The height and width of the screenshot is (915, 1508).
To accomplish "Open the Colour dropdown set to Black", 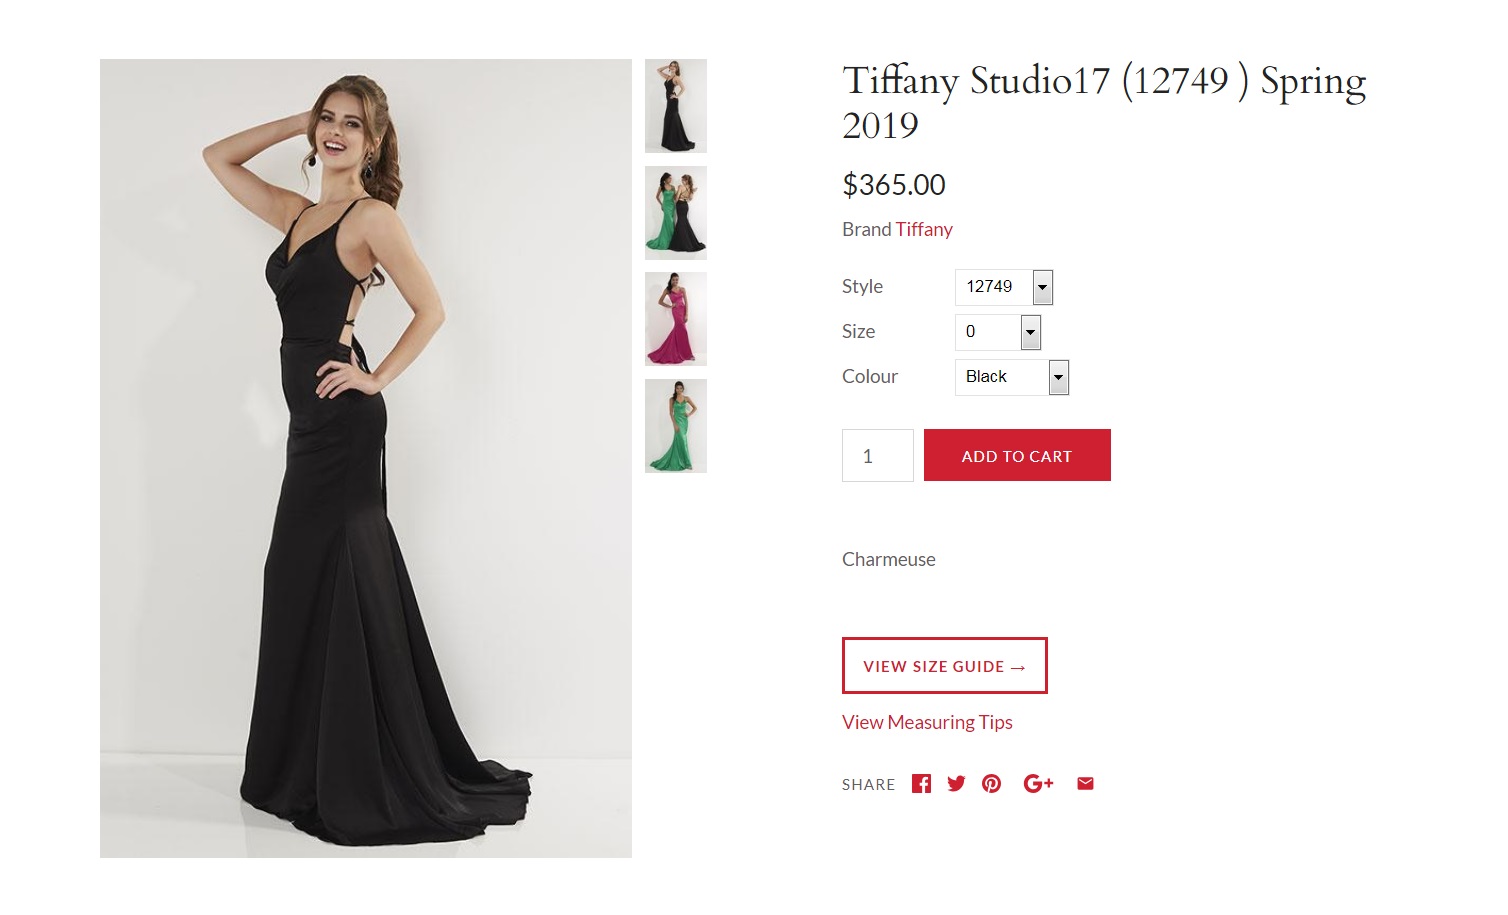I will [x=1012, y=377].
